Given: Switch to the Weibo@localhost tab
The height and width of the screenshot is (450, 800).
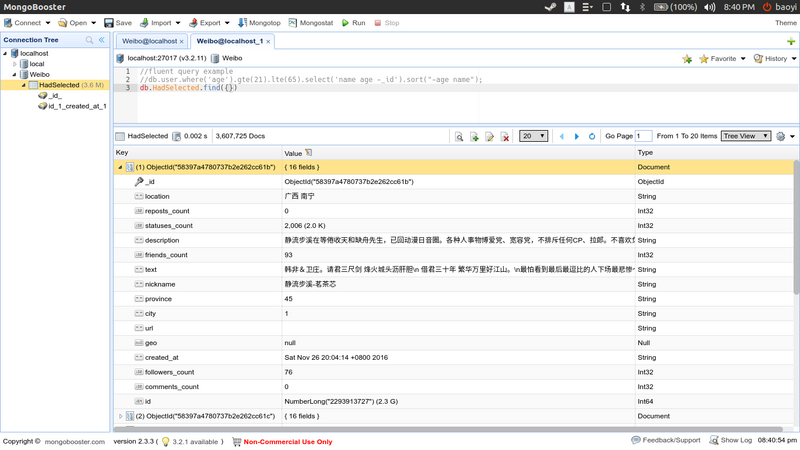Looking at the screenshot, I should [149, 41].
